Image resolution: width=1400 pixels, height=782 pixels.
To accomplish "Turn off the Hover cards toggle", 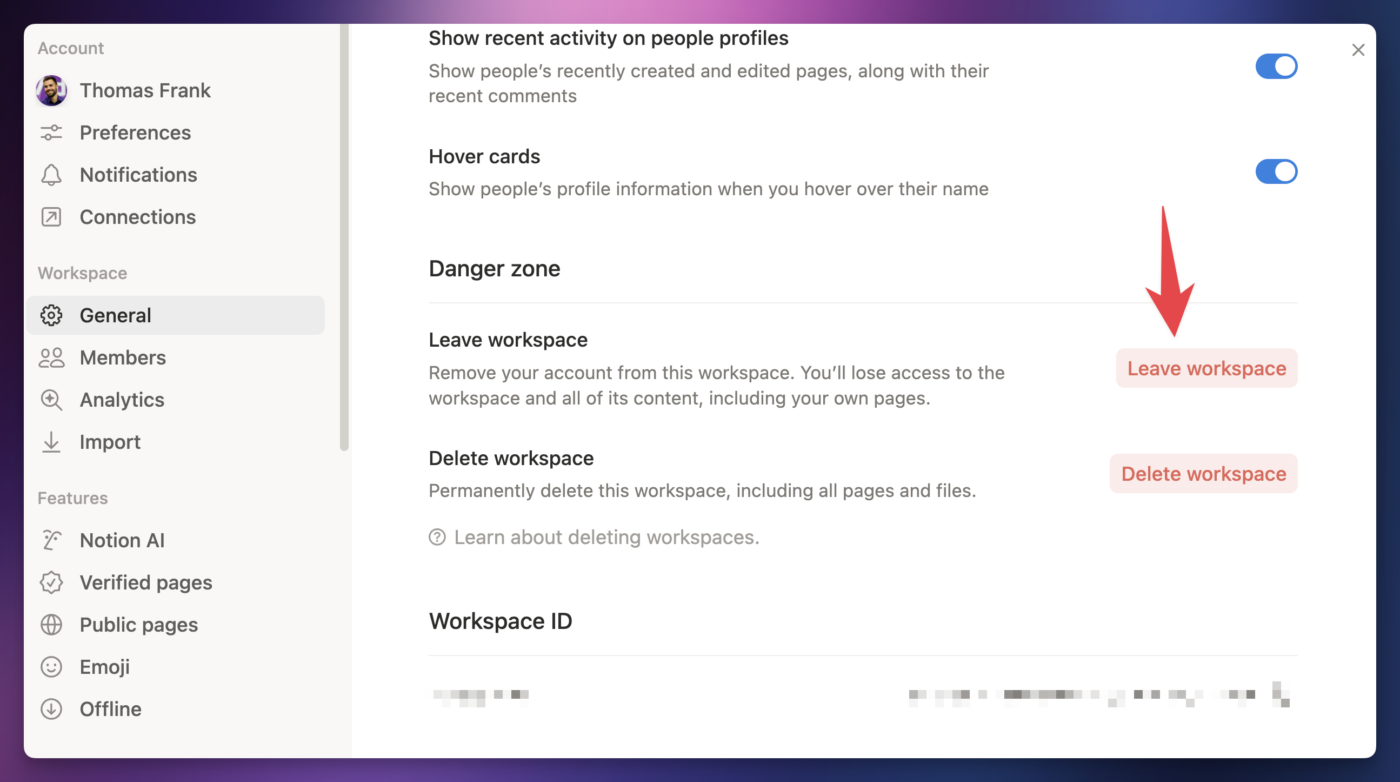I will click(1276, 171).
